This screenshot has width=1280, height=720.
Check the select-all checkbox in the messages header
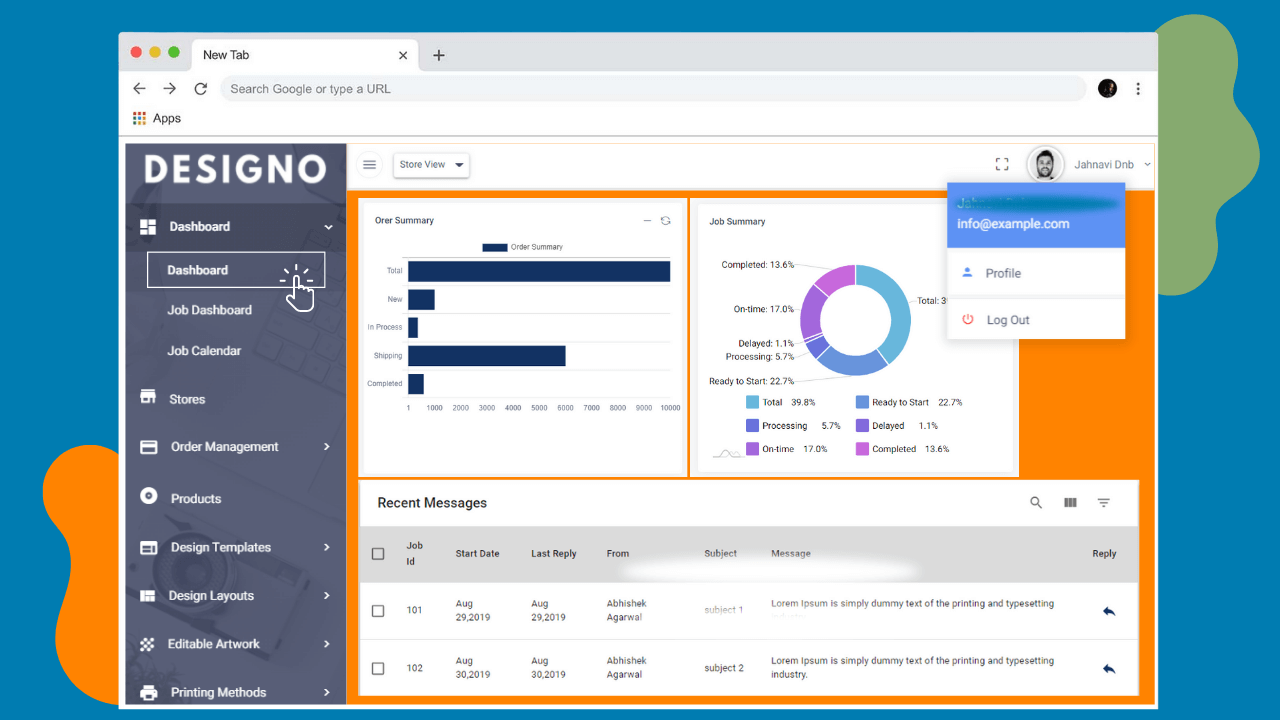pos(378,553)
